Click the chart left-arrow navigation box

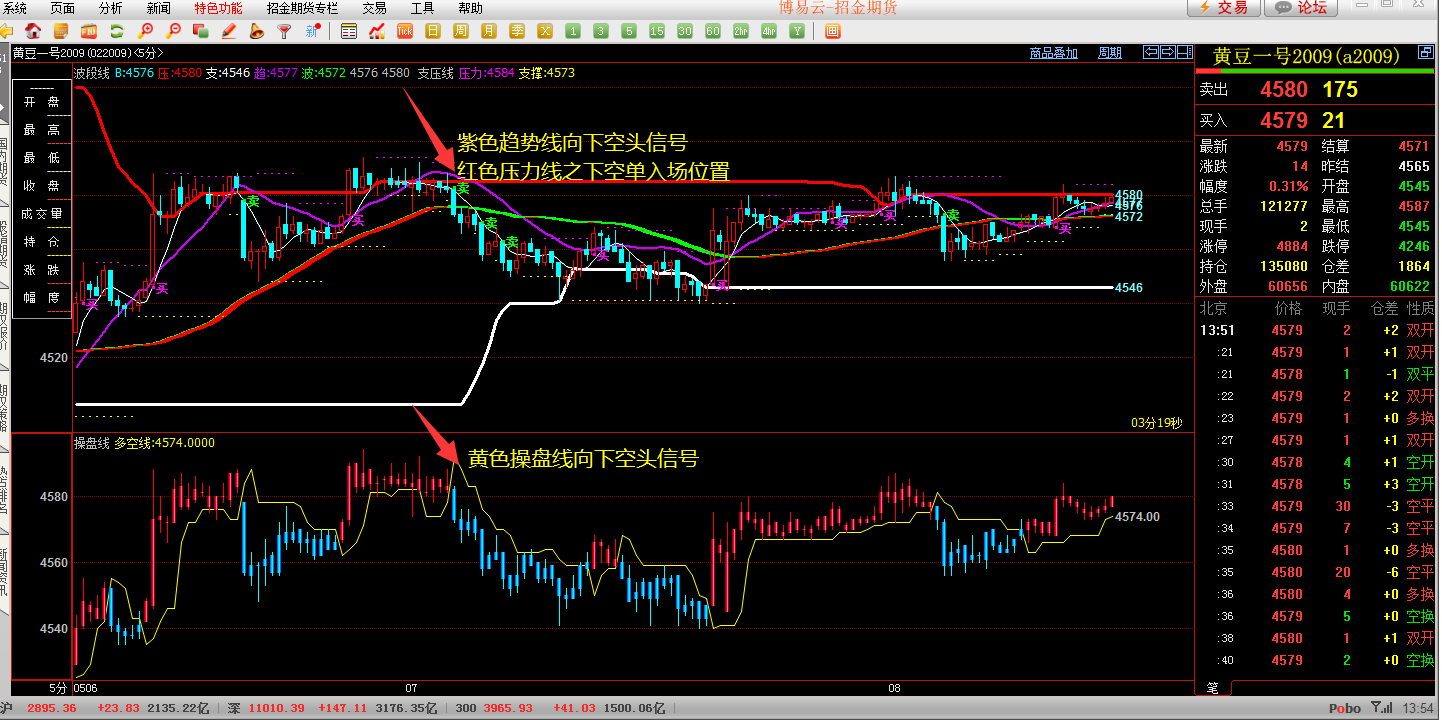click(x=1150, y=52)
